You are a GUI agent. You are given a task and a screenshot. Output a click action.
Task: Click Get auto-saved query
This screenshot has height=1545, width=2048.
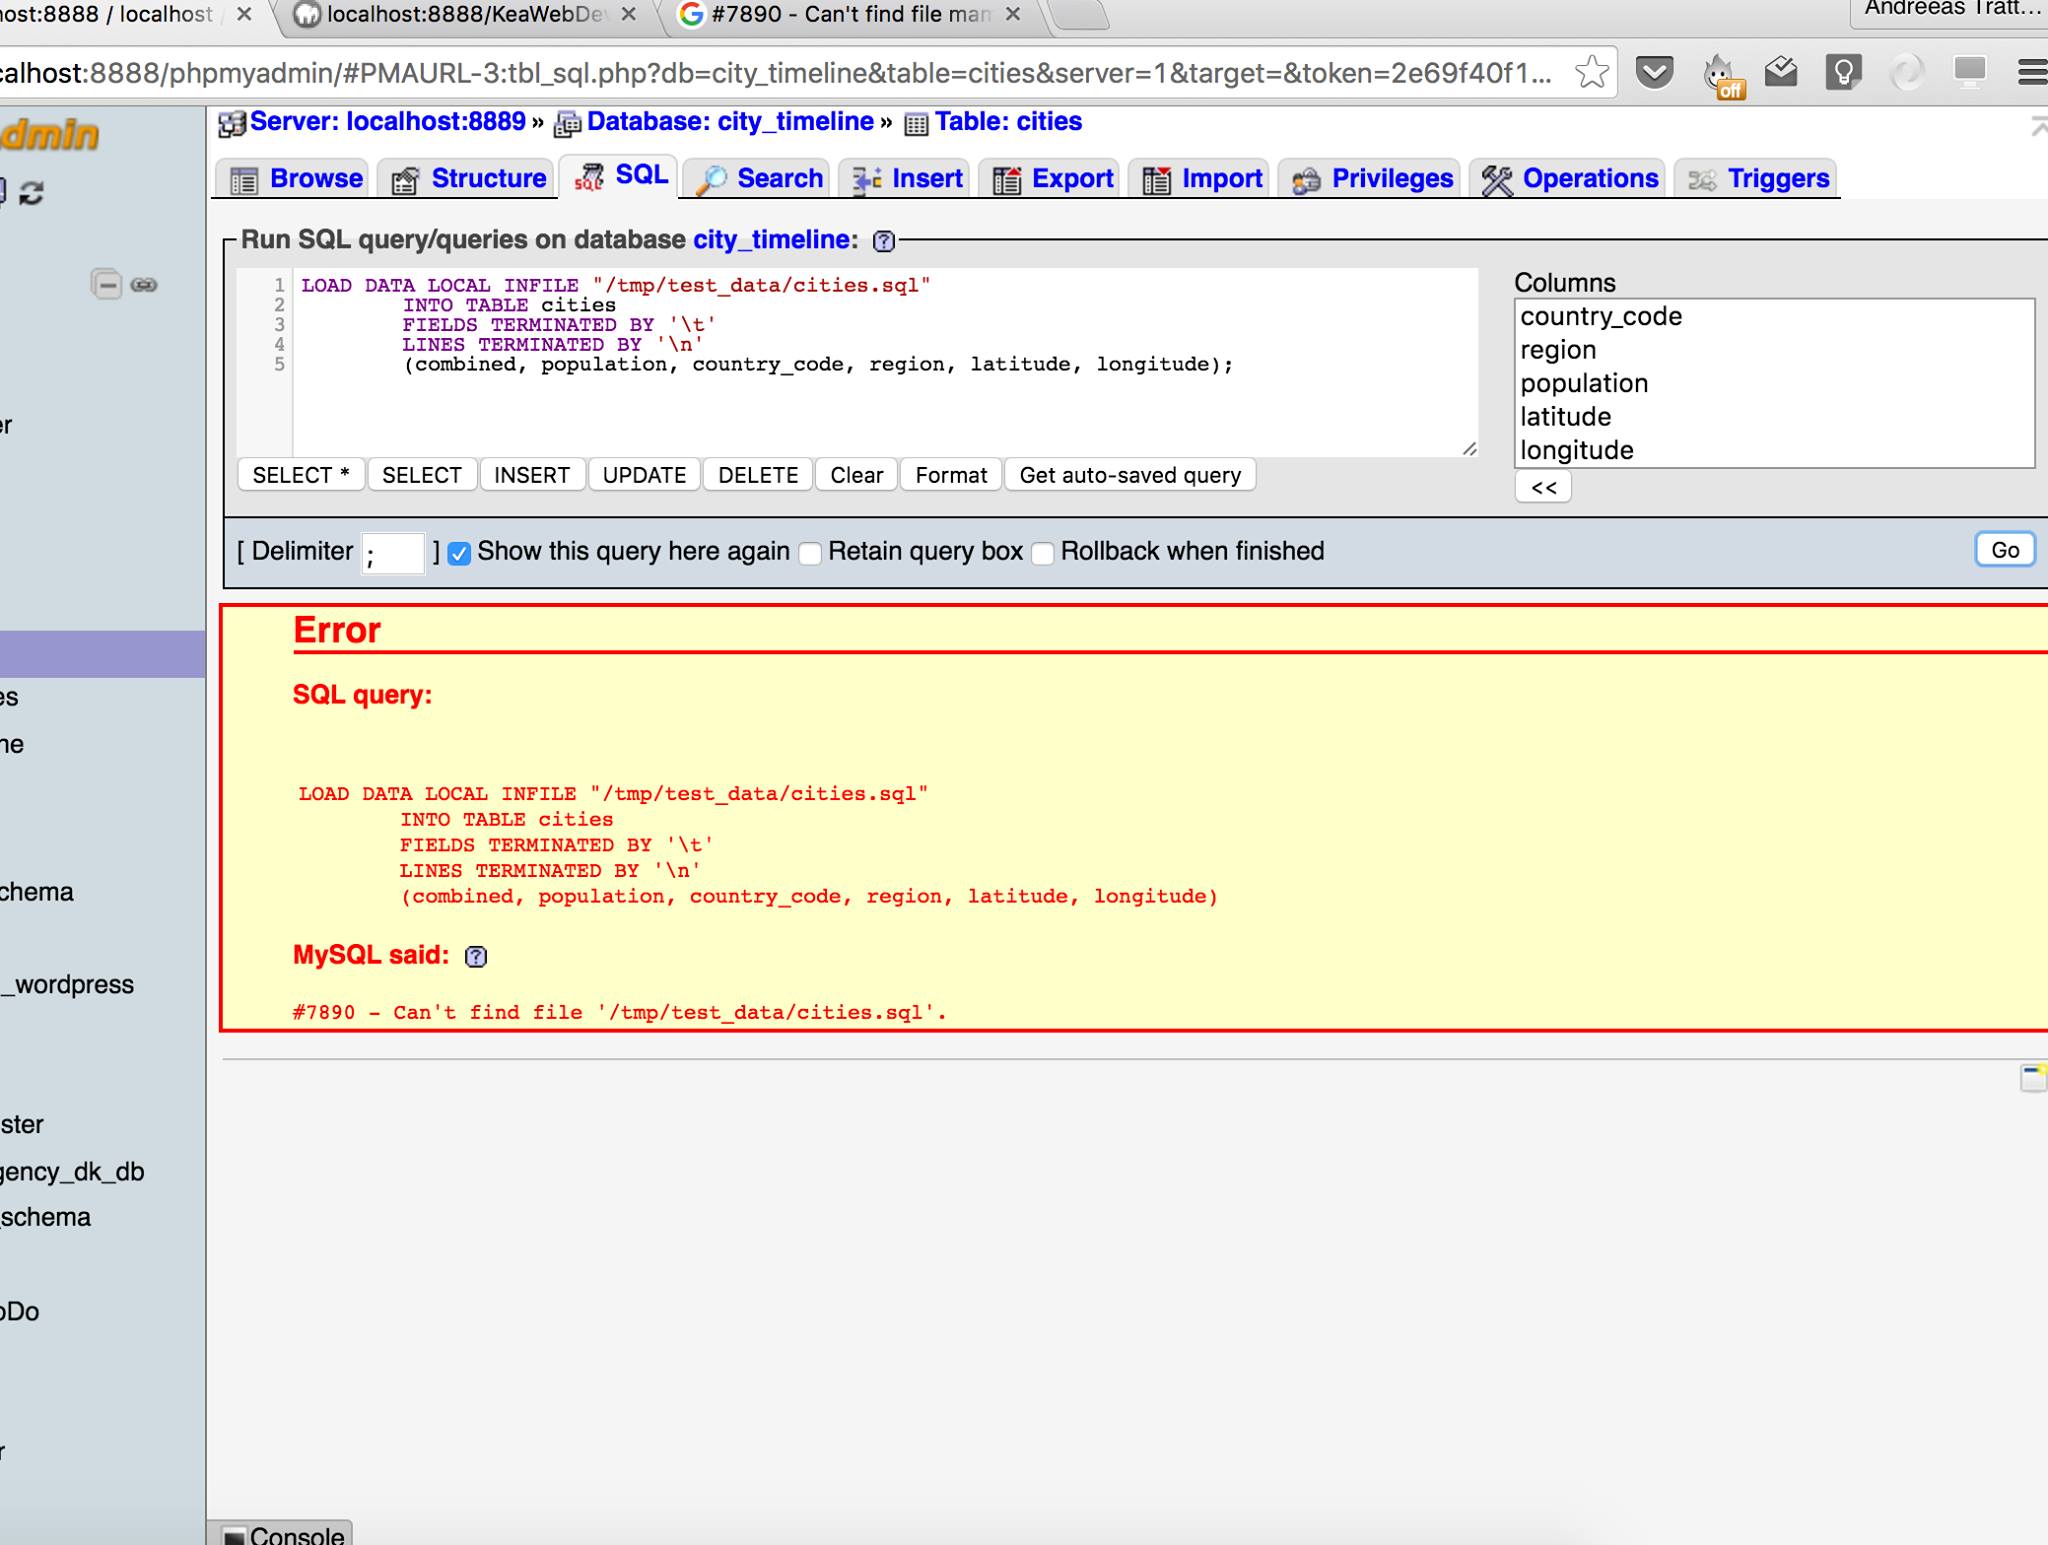coord(1130,475)
